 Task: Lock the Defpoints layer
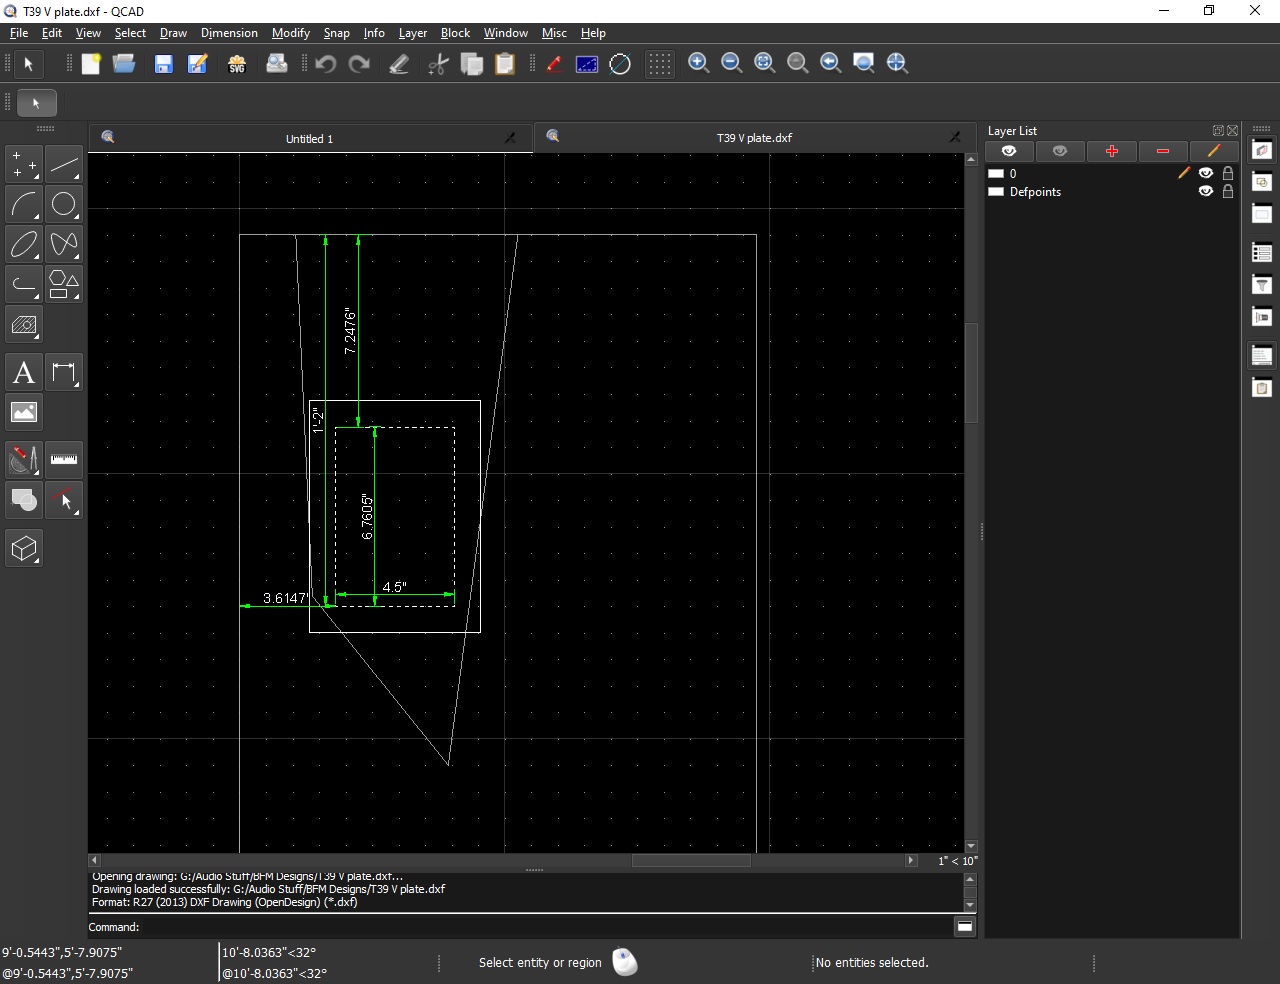[x=1228, y=192]
